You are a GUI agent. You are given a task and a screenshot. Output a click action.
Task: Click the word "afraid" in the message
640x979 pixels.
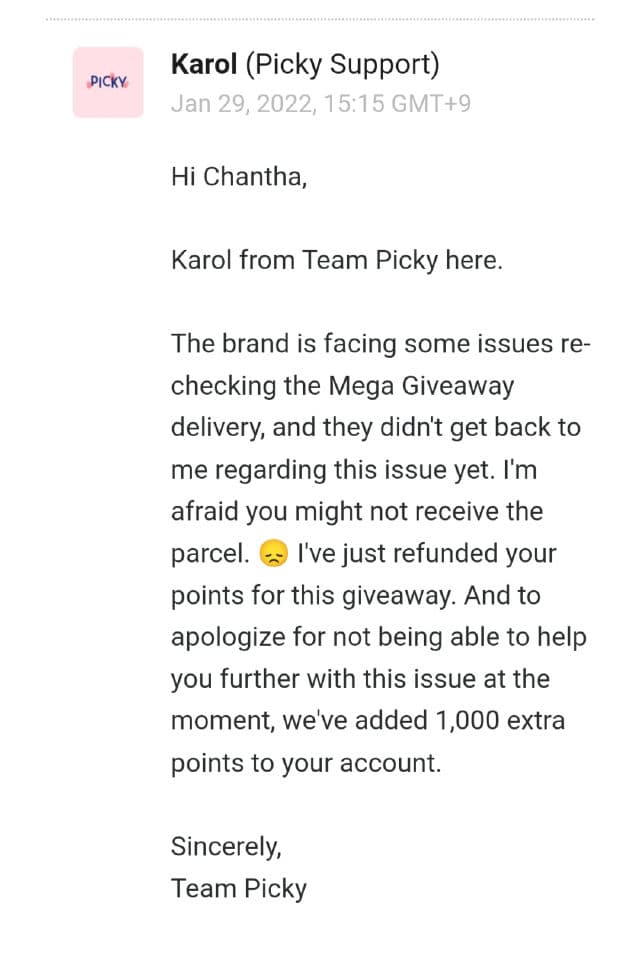(x=203, y=512)
